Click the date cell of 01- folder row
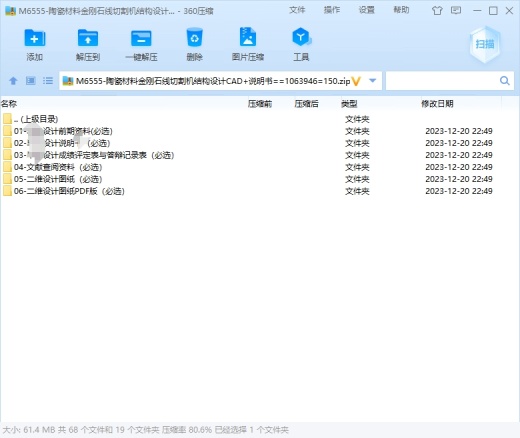 coord(459,131)
